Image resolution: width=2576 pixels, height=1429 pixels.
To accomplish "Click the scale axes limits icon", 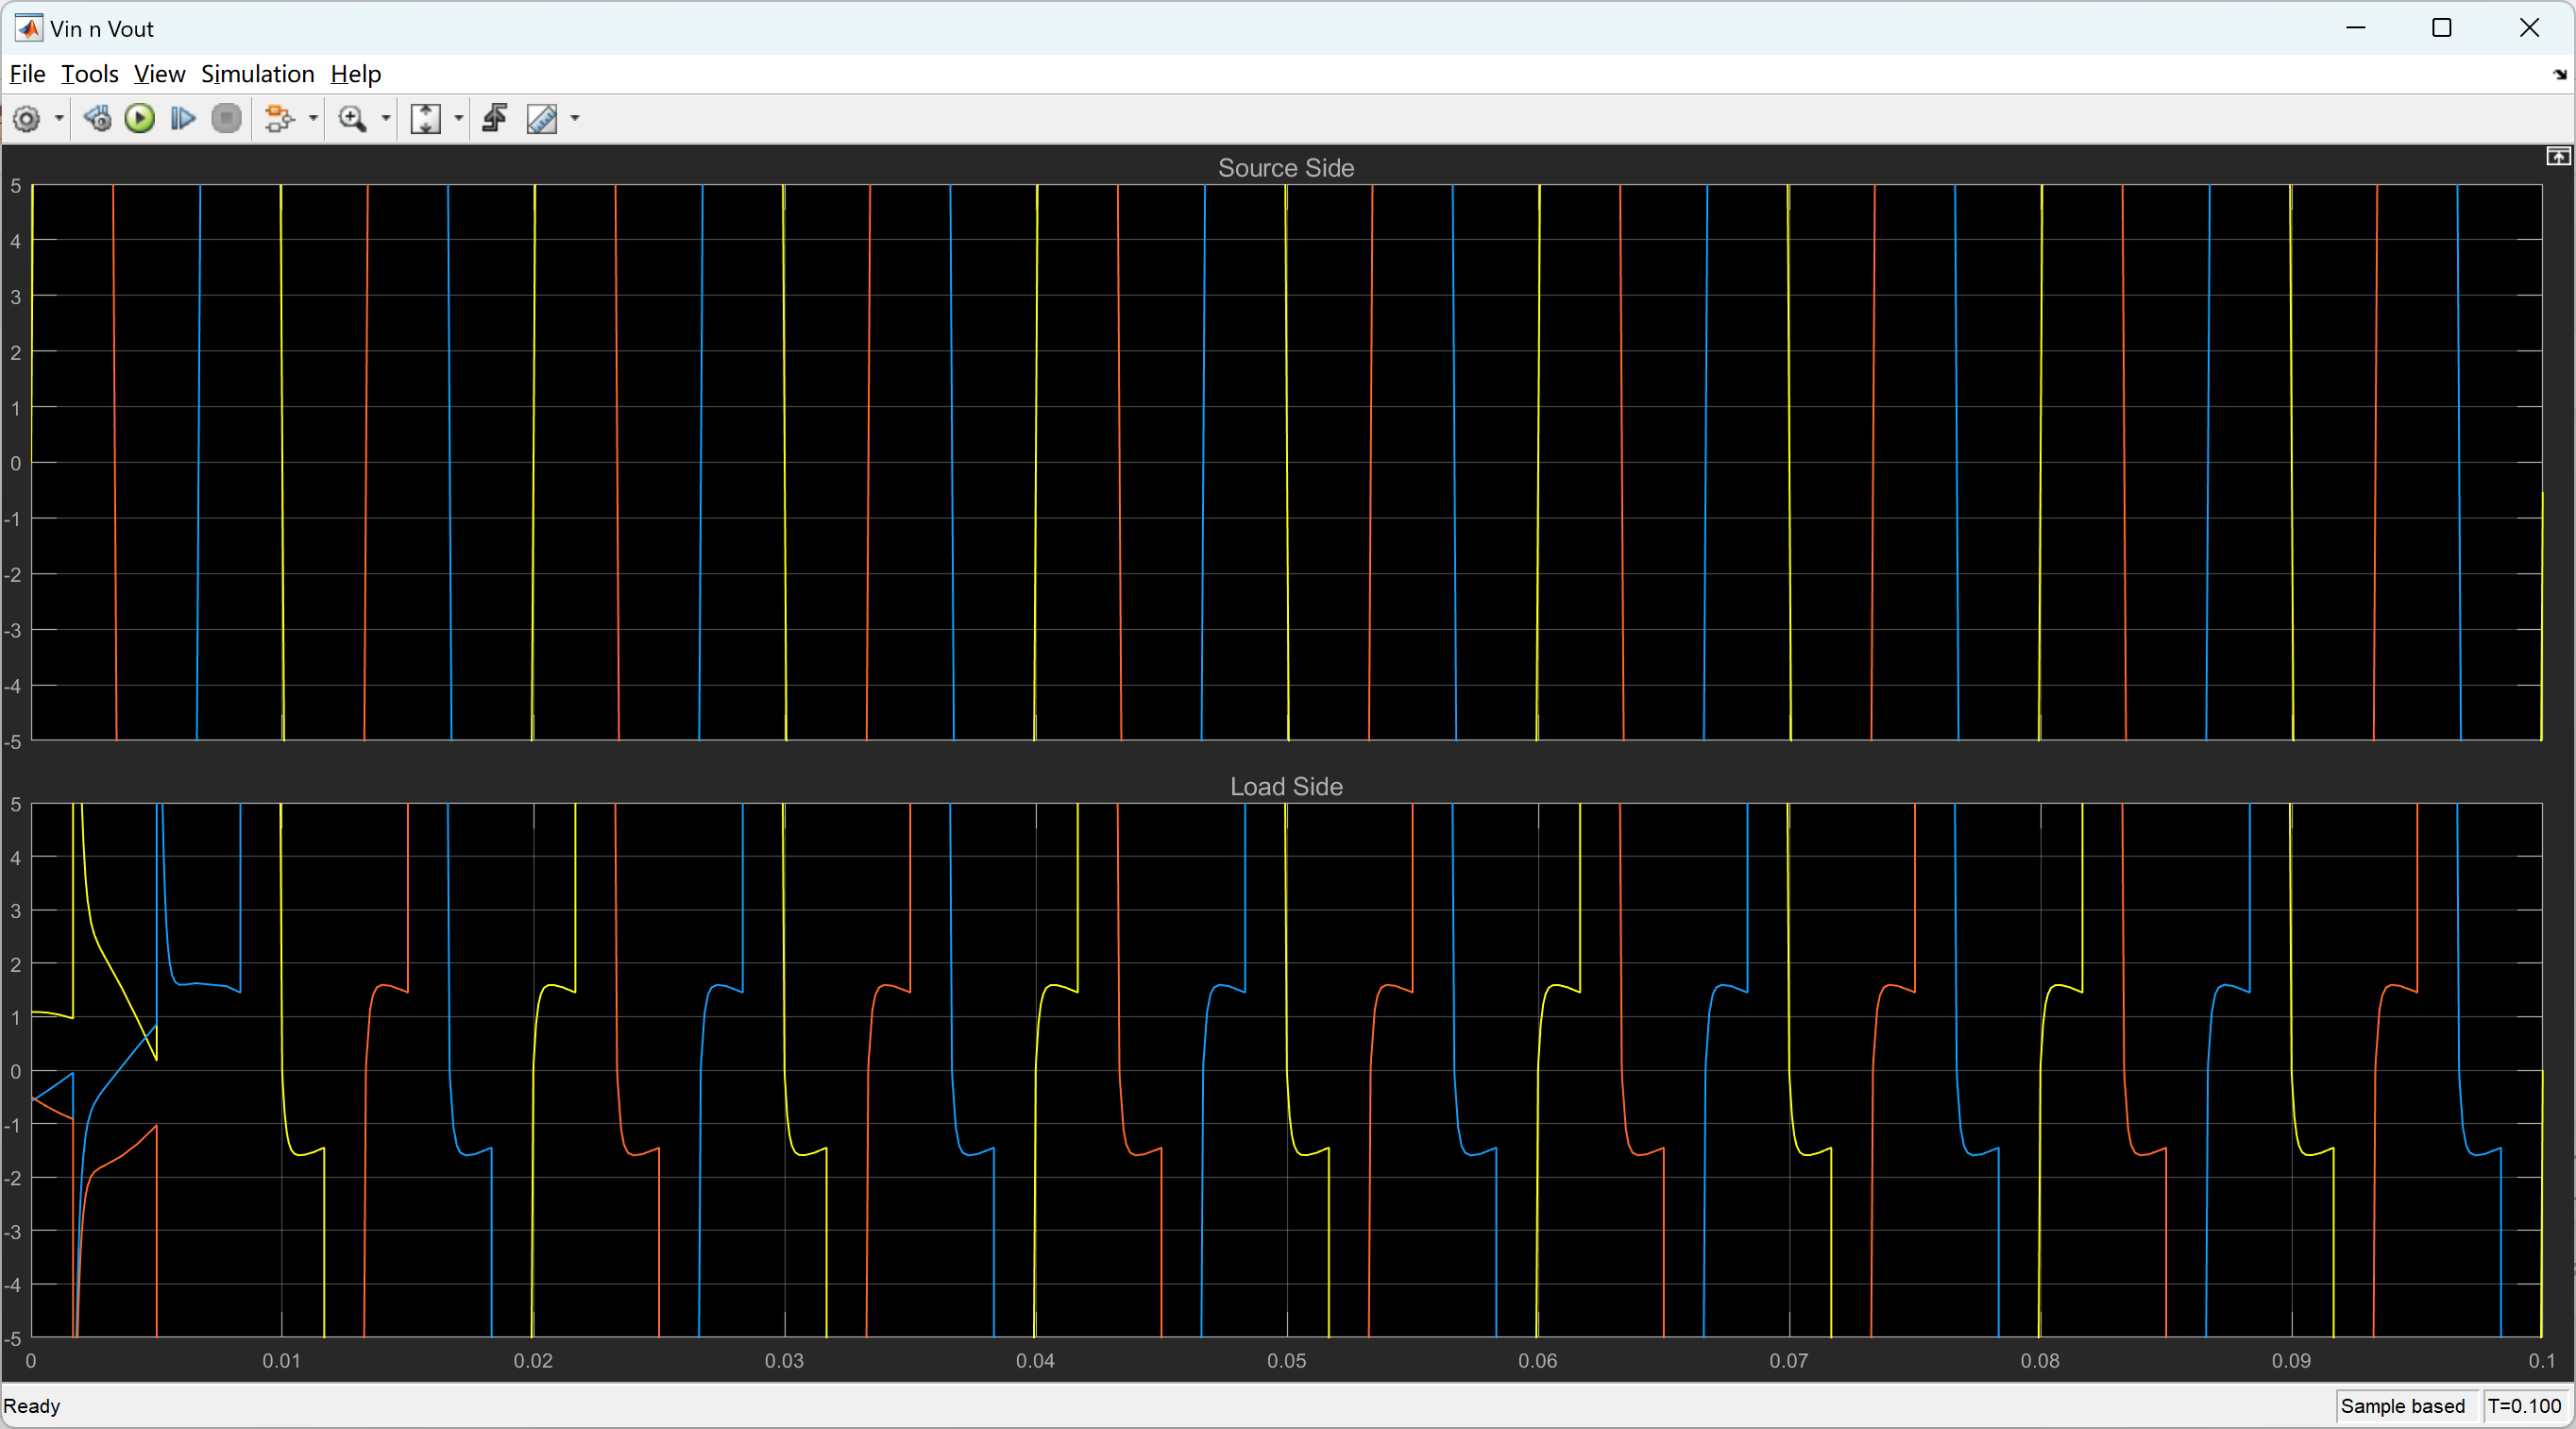I will pos(426,119).
